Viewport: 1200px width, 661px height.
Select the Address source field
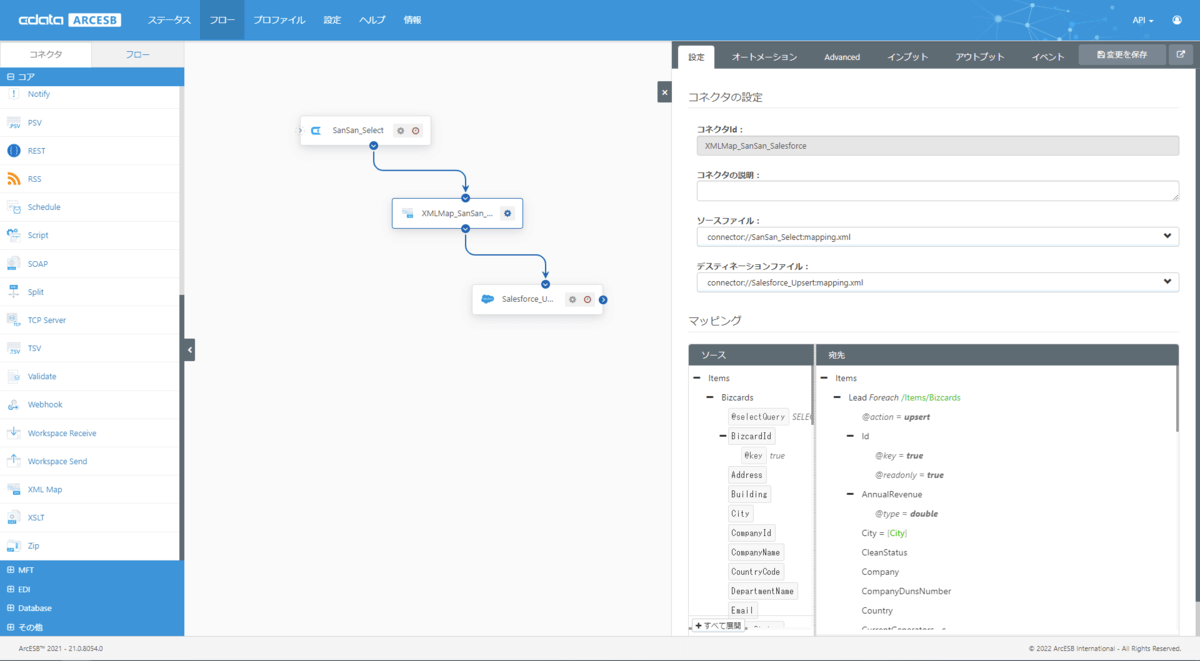click(x=747, y=475)
